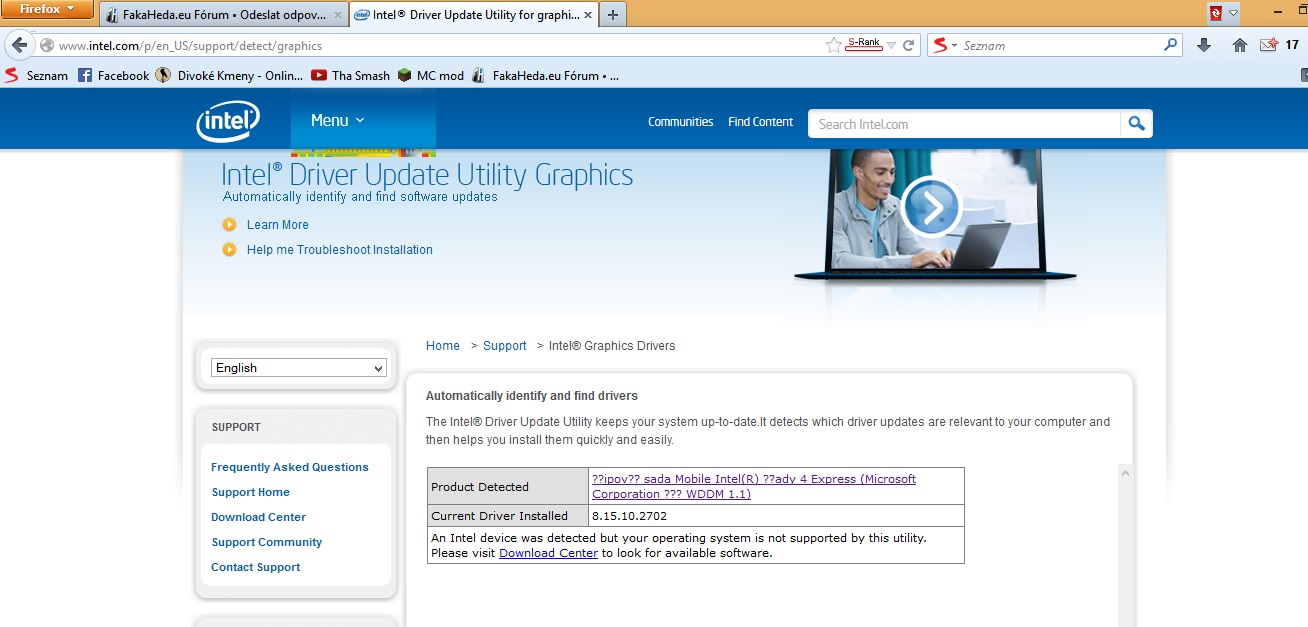Open the Seznam bookmark
The image size is (1308, 627).
point(36,75)
